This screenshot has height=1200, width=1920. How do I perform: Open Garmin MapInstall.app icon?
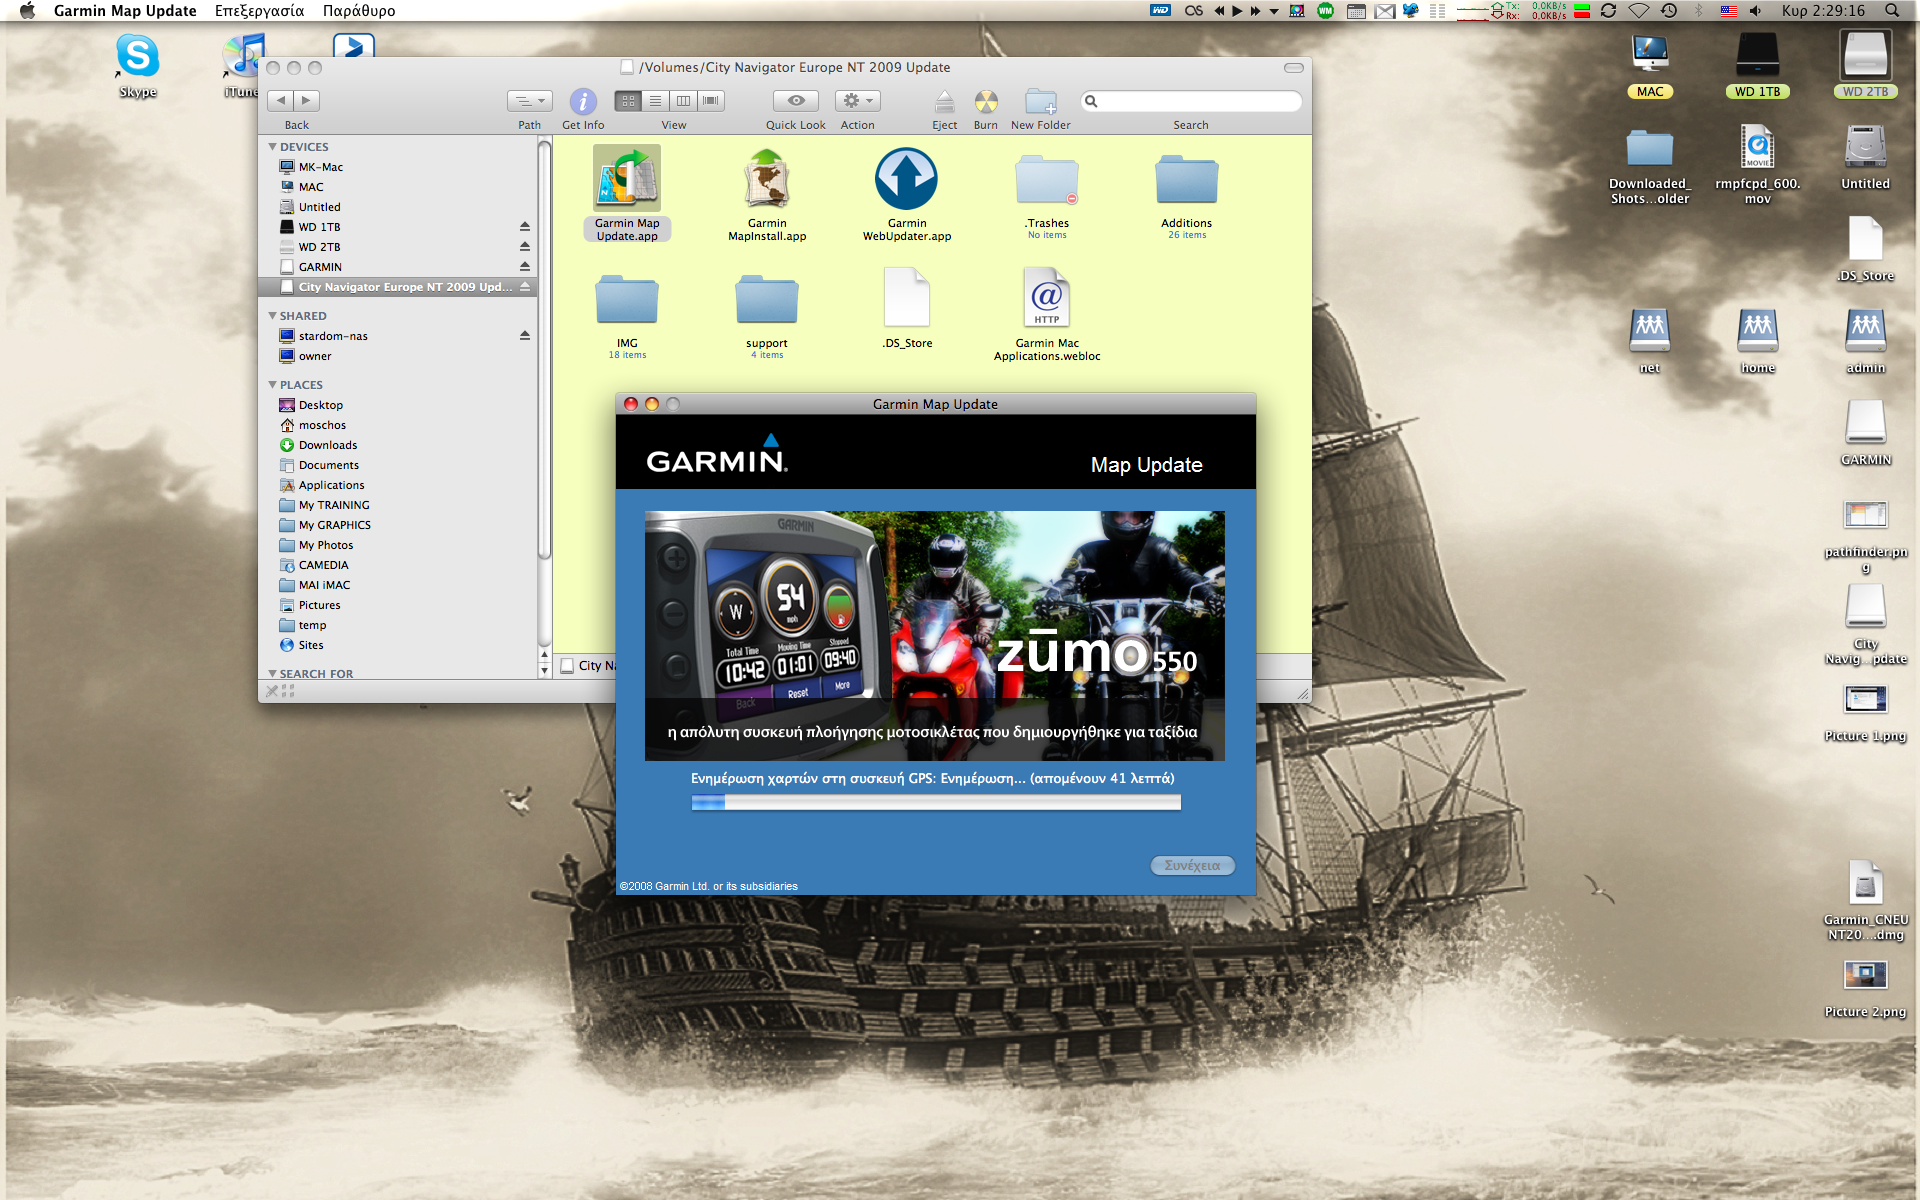point(767,193)
